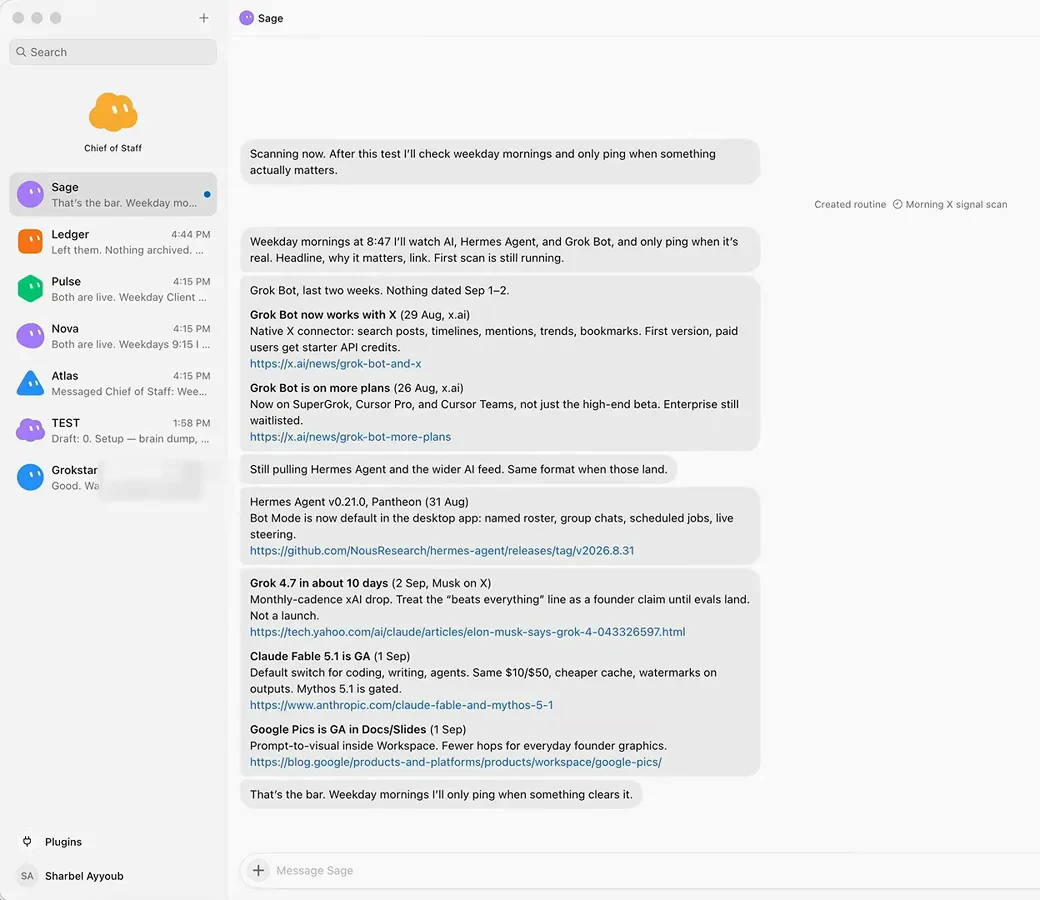Screen dimensions: 1040x900
Task: Click the Sage title in chat header
Action: point(271,18)
